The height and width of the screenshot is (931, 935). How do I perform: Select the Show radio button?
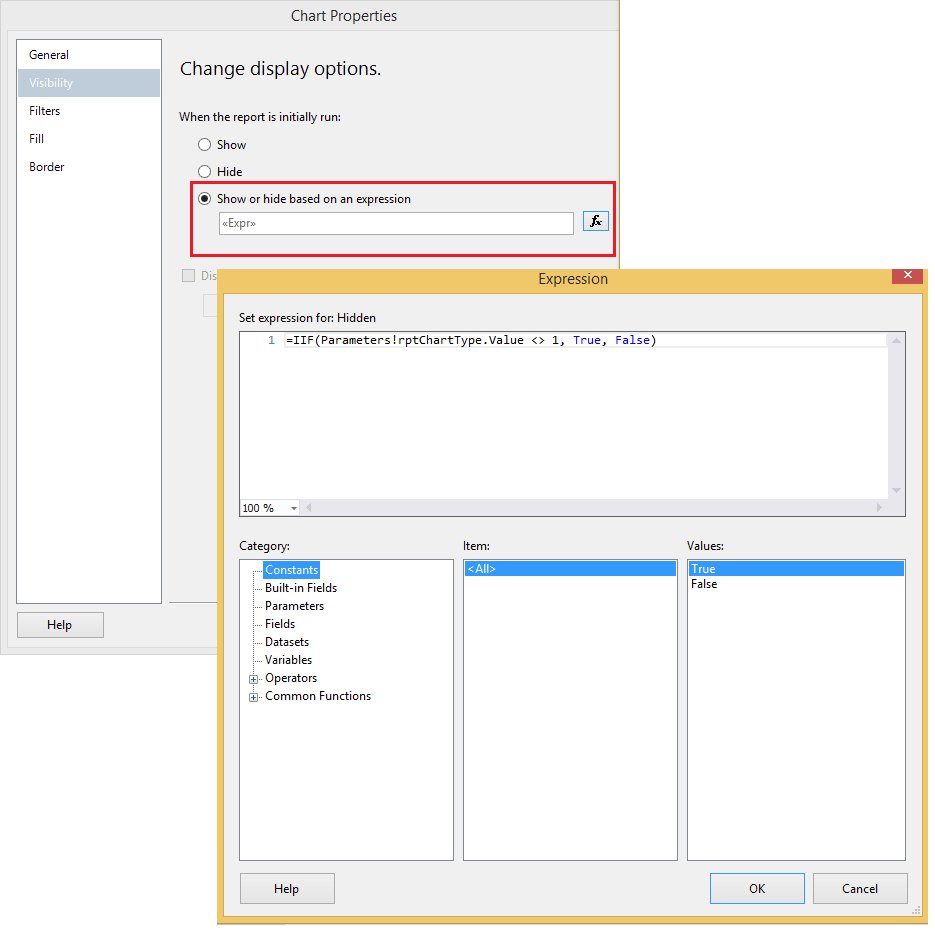tap(205, 144)
